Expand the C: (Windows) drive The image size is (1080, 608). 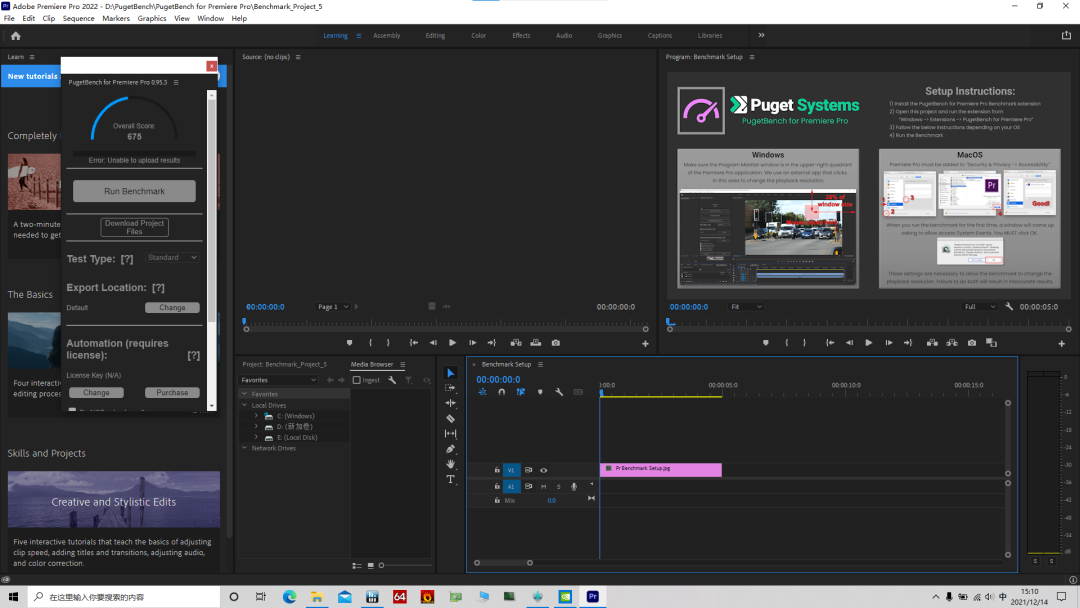pyautogui.click(x=256, y=416)
